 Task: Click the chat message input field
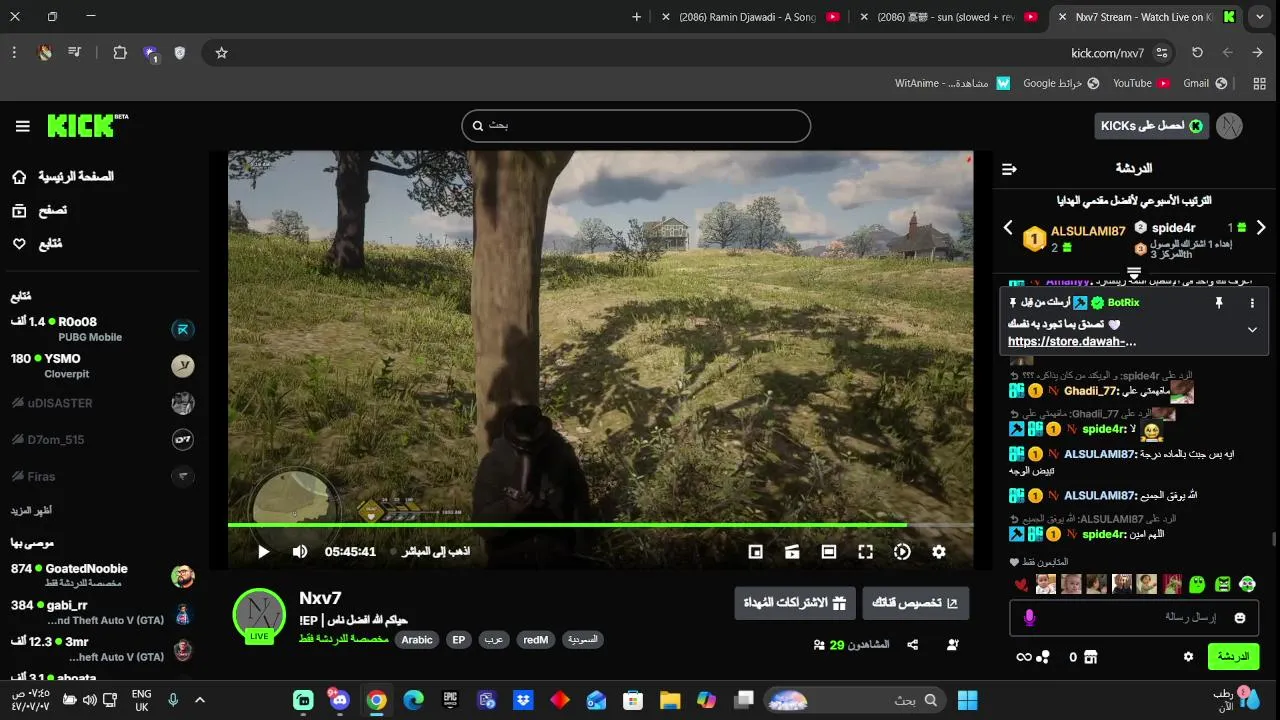pos(1134,618)
